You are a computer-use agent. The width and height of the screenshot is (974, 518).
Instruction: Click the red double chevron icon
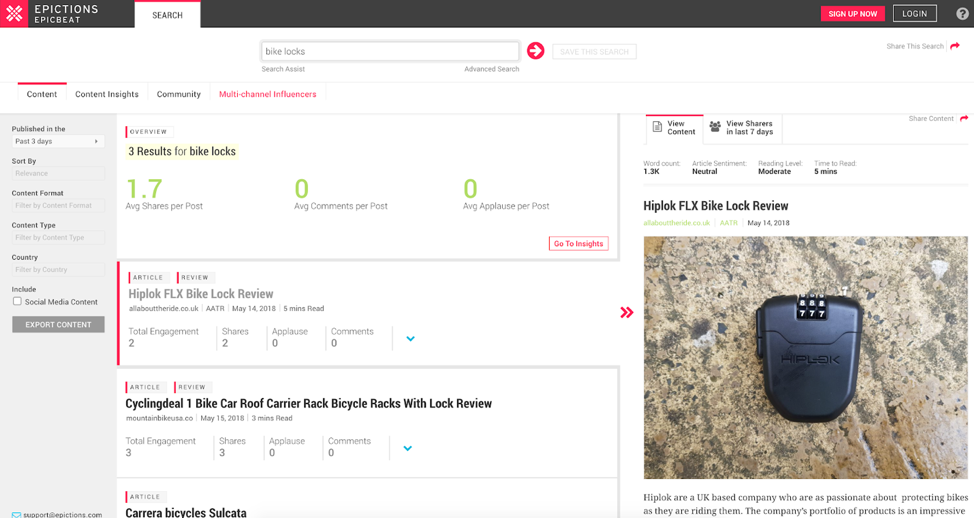click(627, 312)
